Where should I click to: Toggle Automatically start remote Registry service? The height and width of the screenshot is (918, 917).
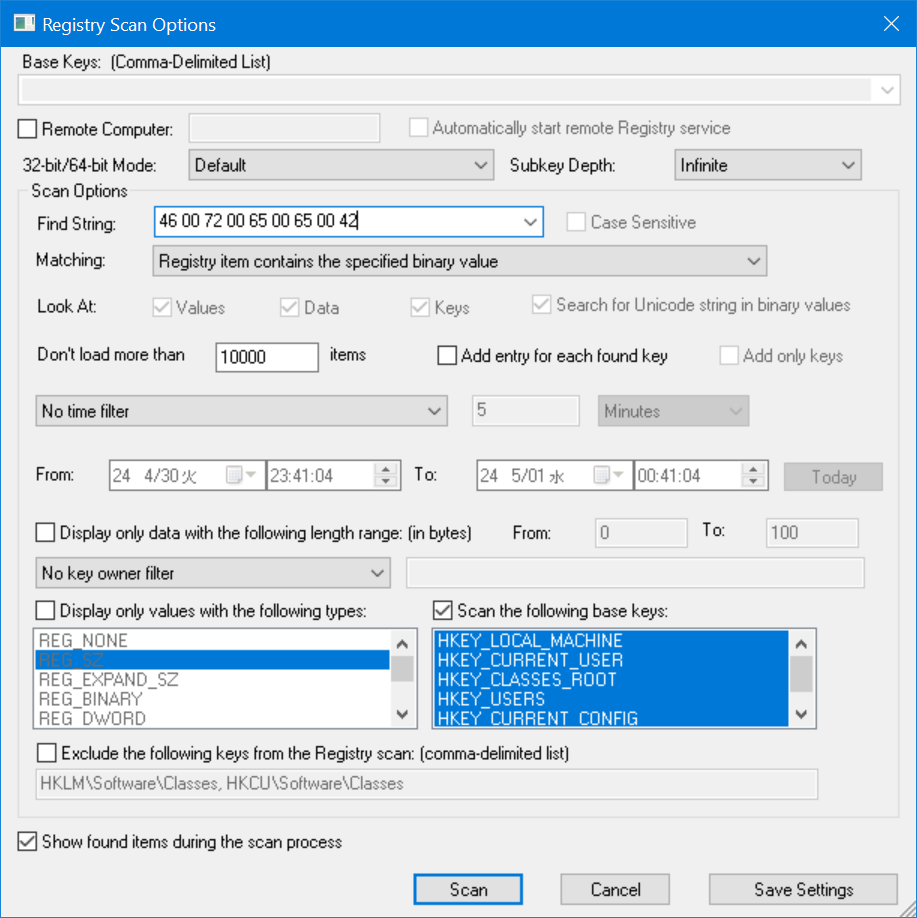click(x=418, y=128)
